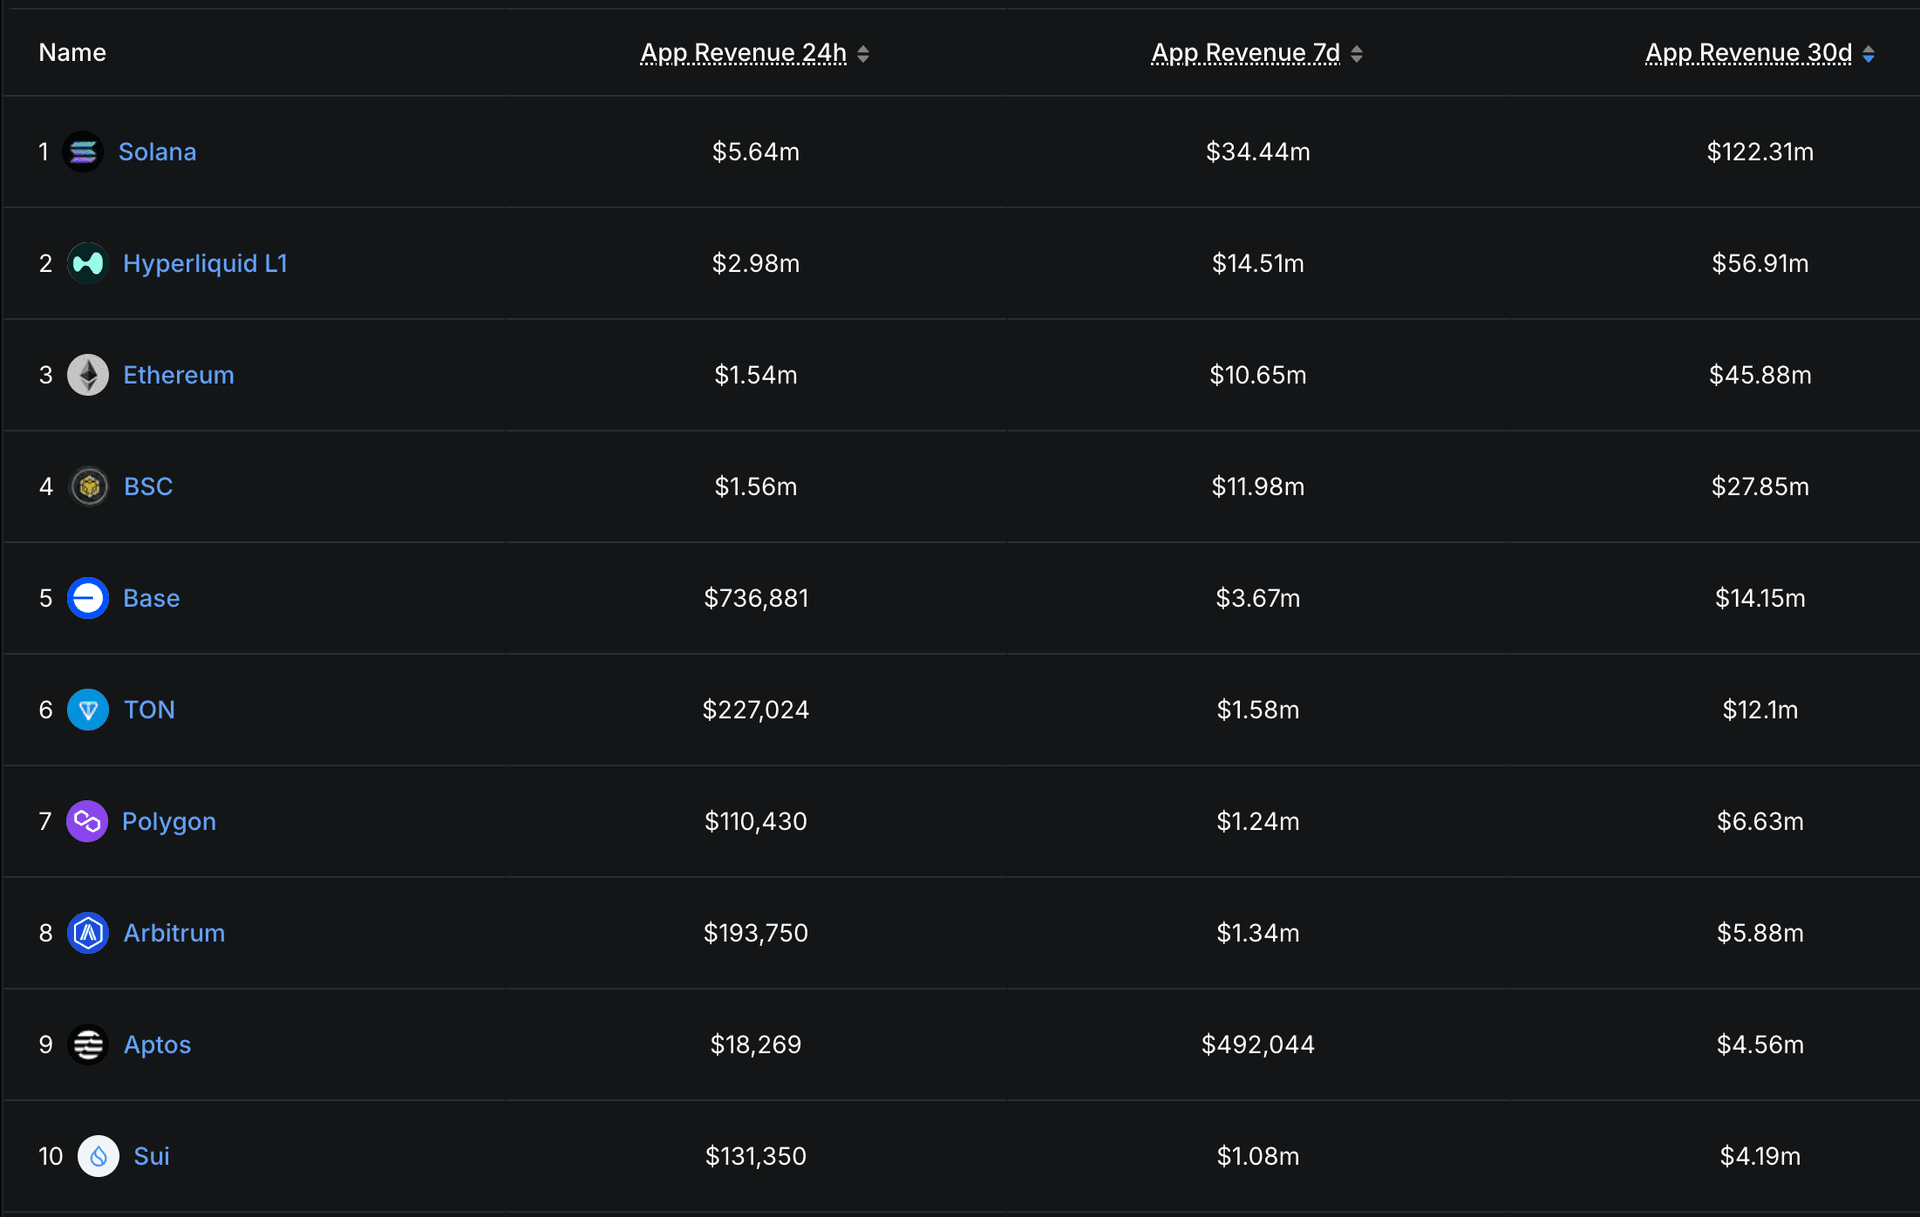The width and height of the screenshot is (1920, 1217).
Task: Click the Hyperliquid L1 logo
Action: [x=87, y=263]
